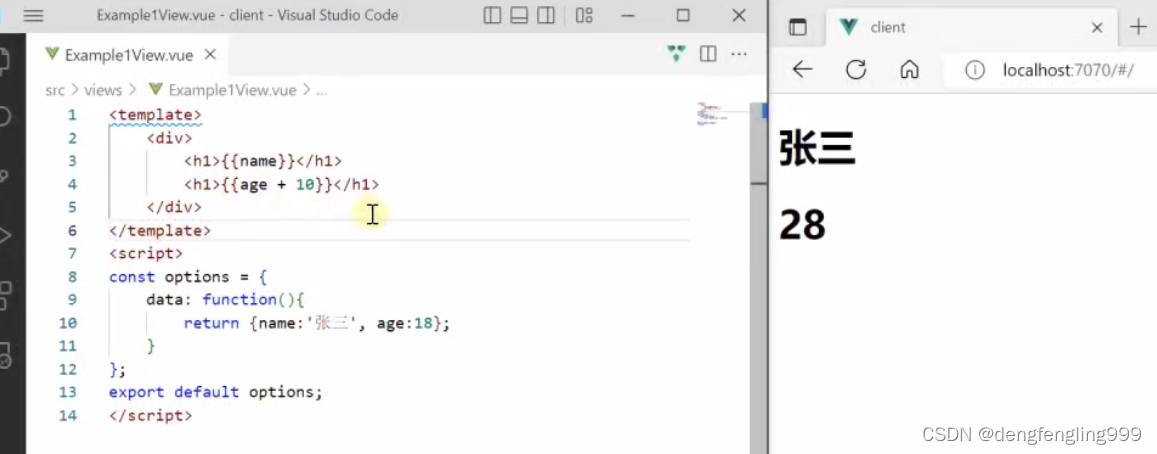The height and width of the screenshot is (454, 1157).
Task: Open browser tab actions icon
Action: coord(797,27)
